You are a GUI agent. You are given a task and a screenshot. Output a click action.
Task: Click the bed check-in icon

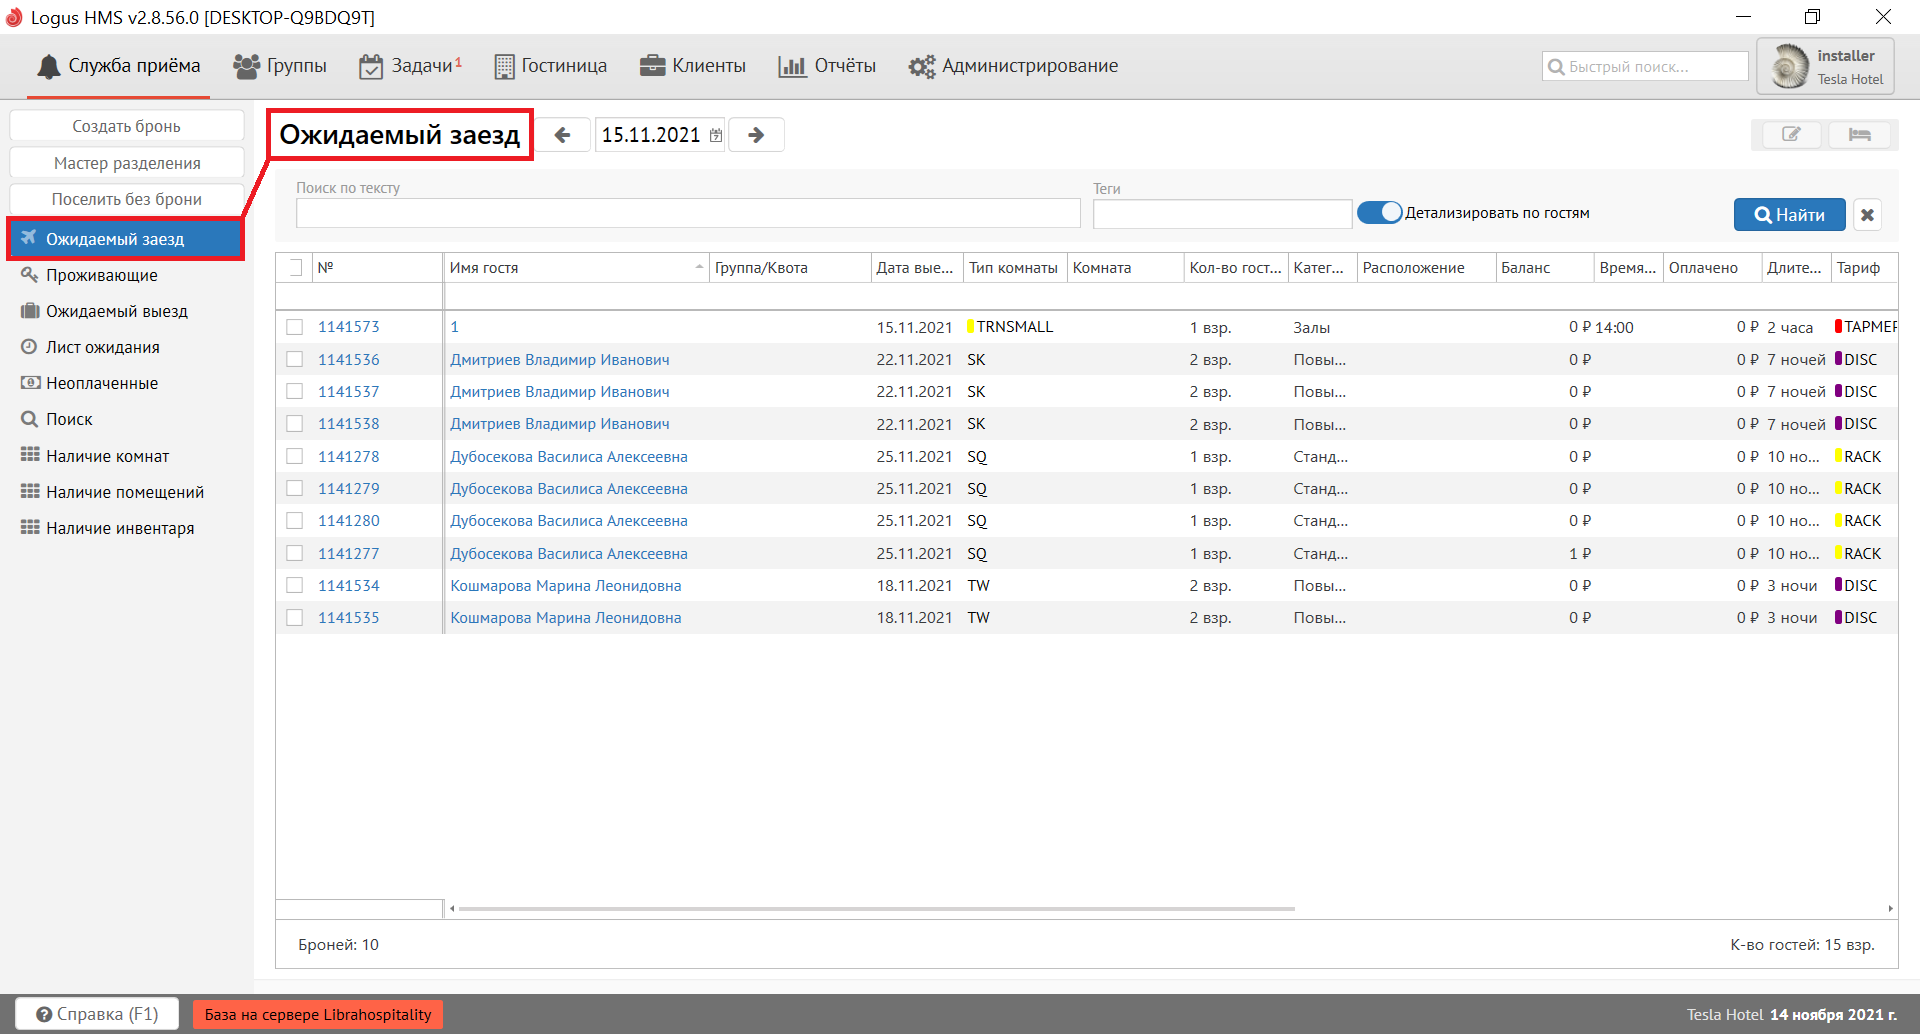coord(1859,135)
